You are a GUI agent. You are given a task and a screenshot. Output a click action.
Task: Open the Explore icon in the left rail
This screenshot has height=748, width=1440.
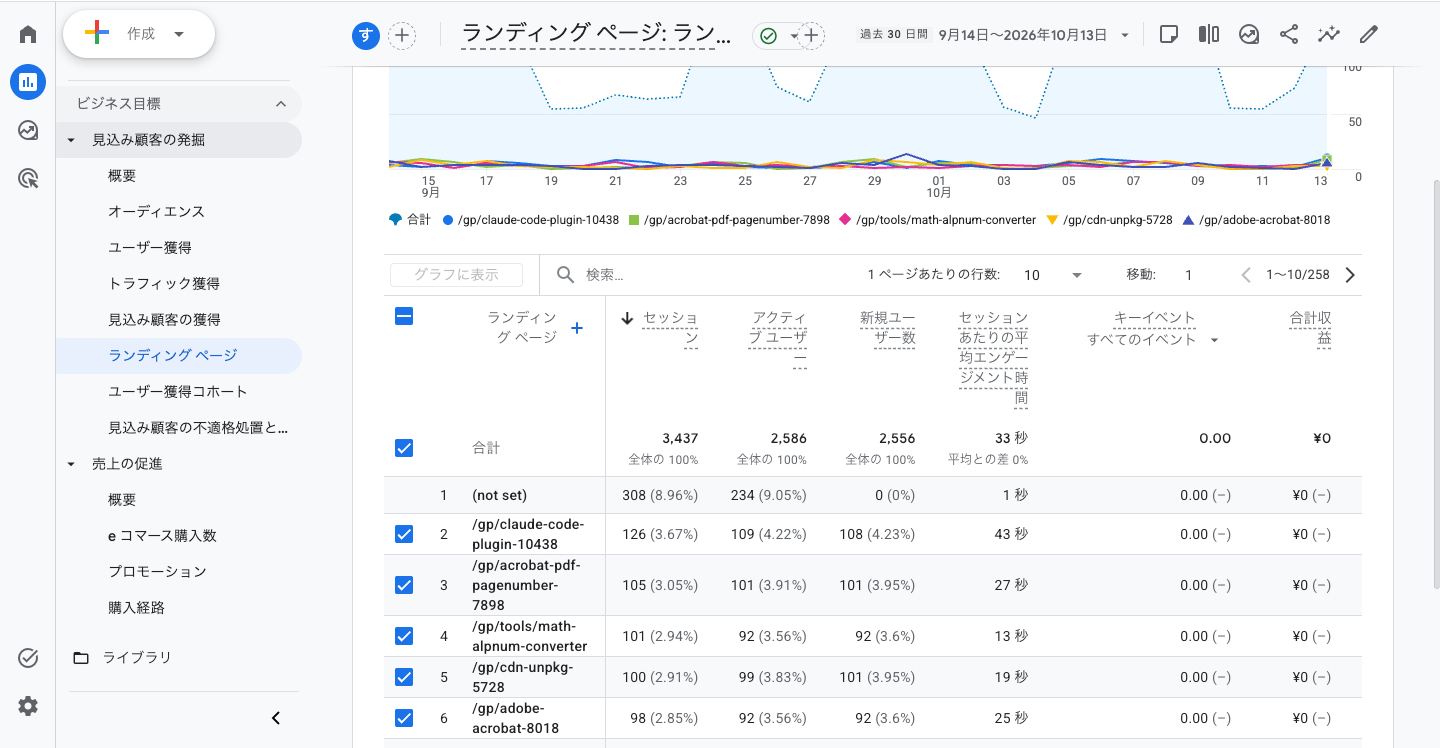(28, 131)
